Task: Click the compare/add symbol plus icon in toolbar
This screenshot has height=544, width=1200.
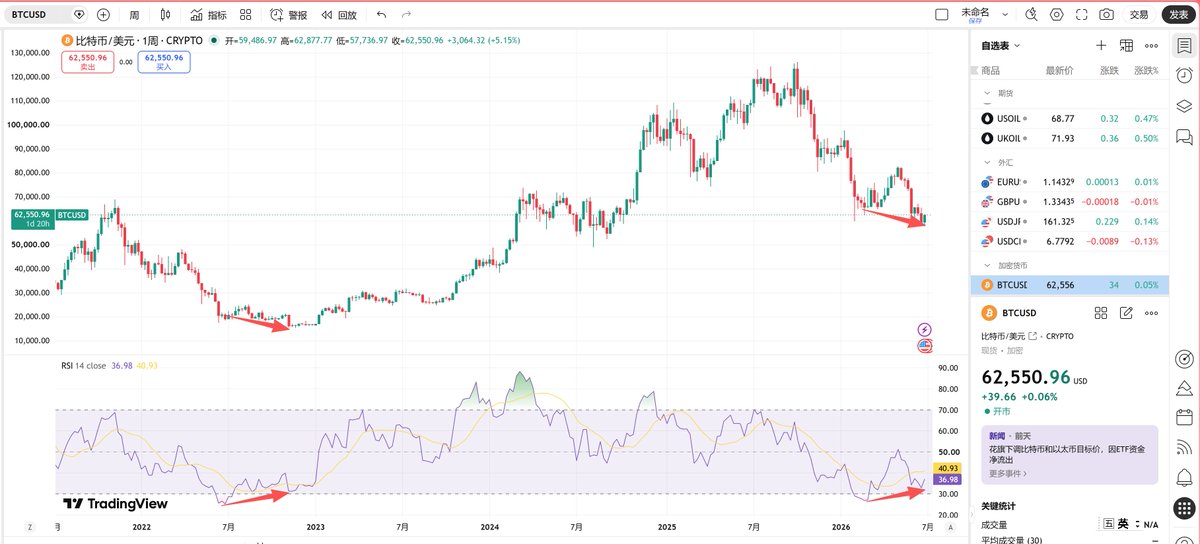Action: coord(104,15)
